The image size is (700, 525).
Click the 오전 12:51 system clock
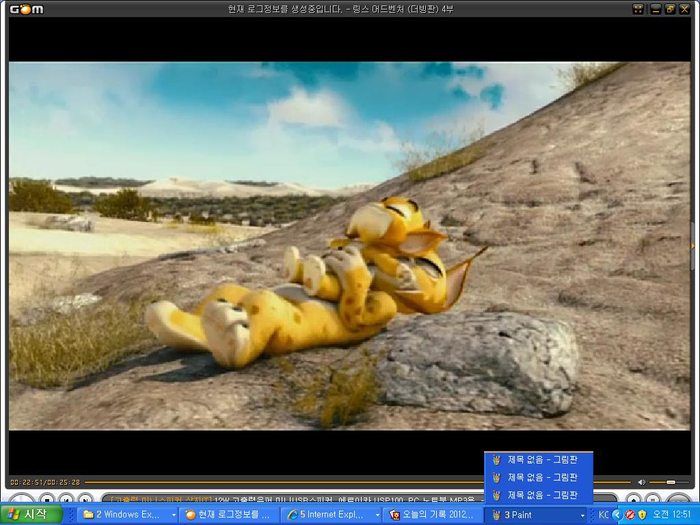coord(671,515)
